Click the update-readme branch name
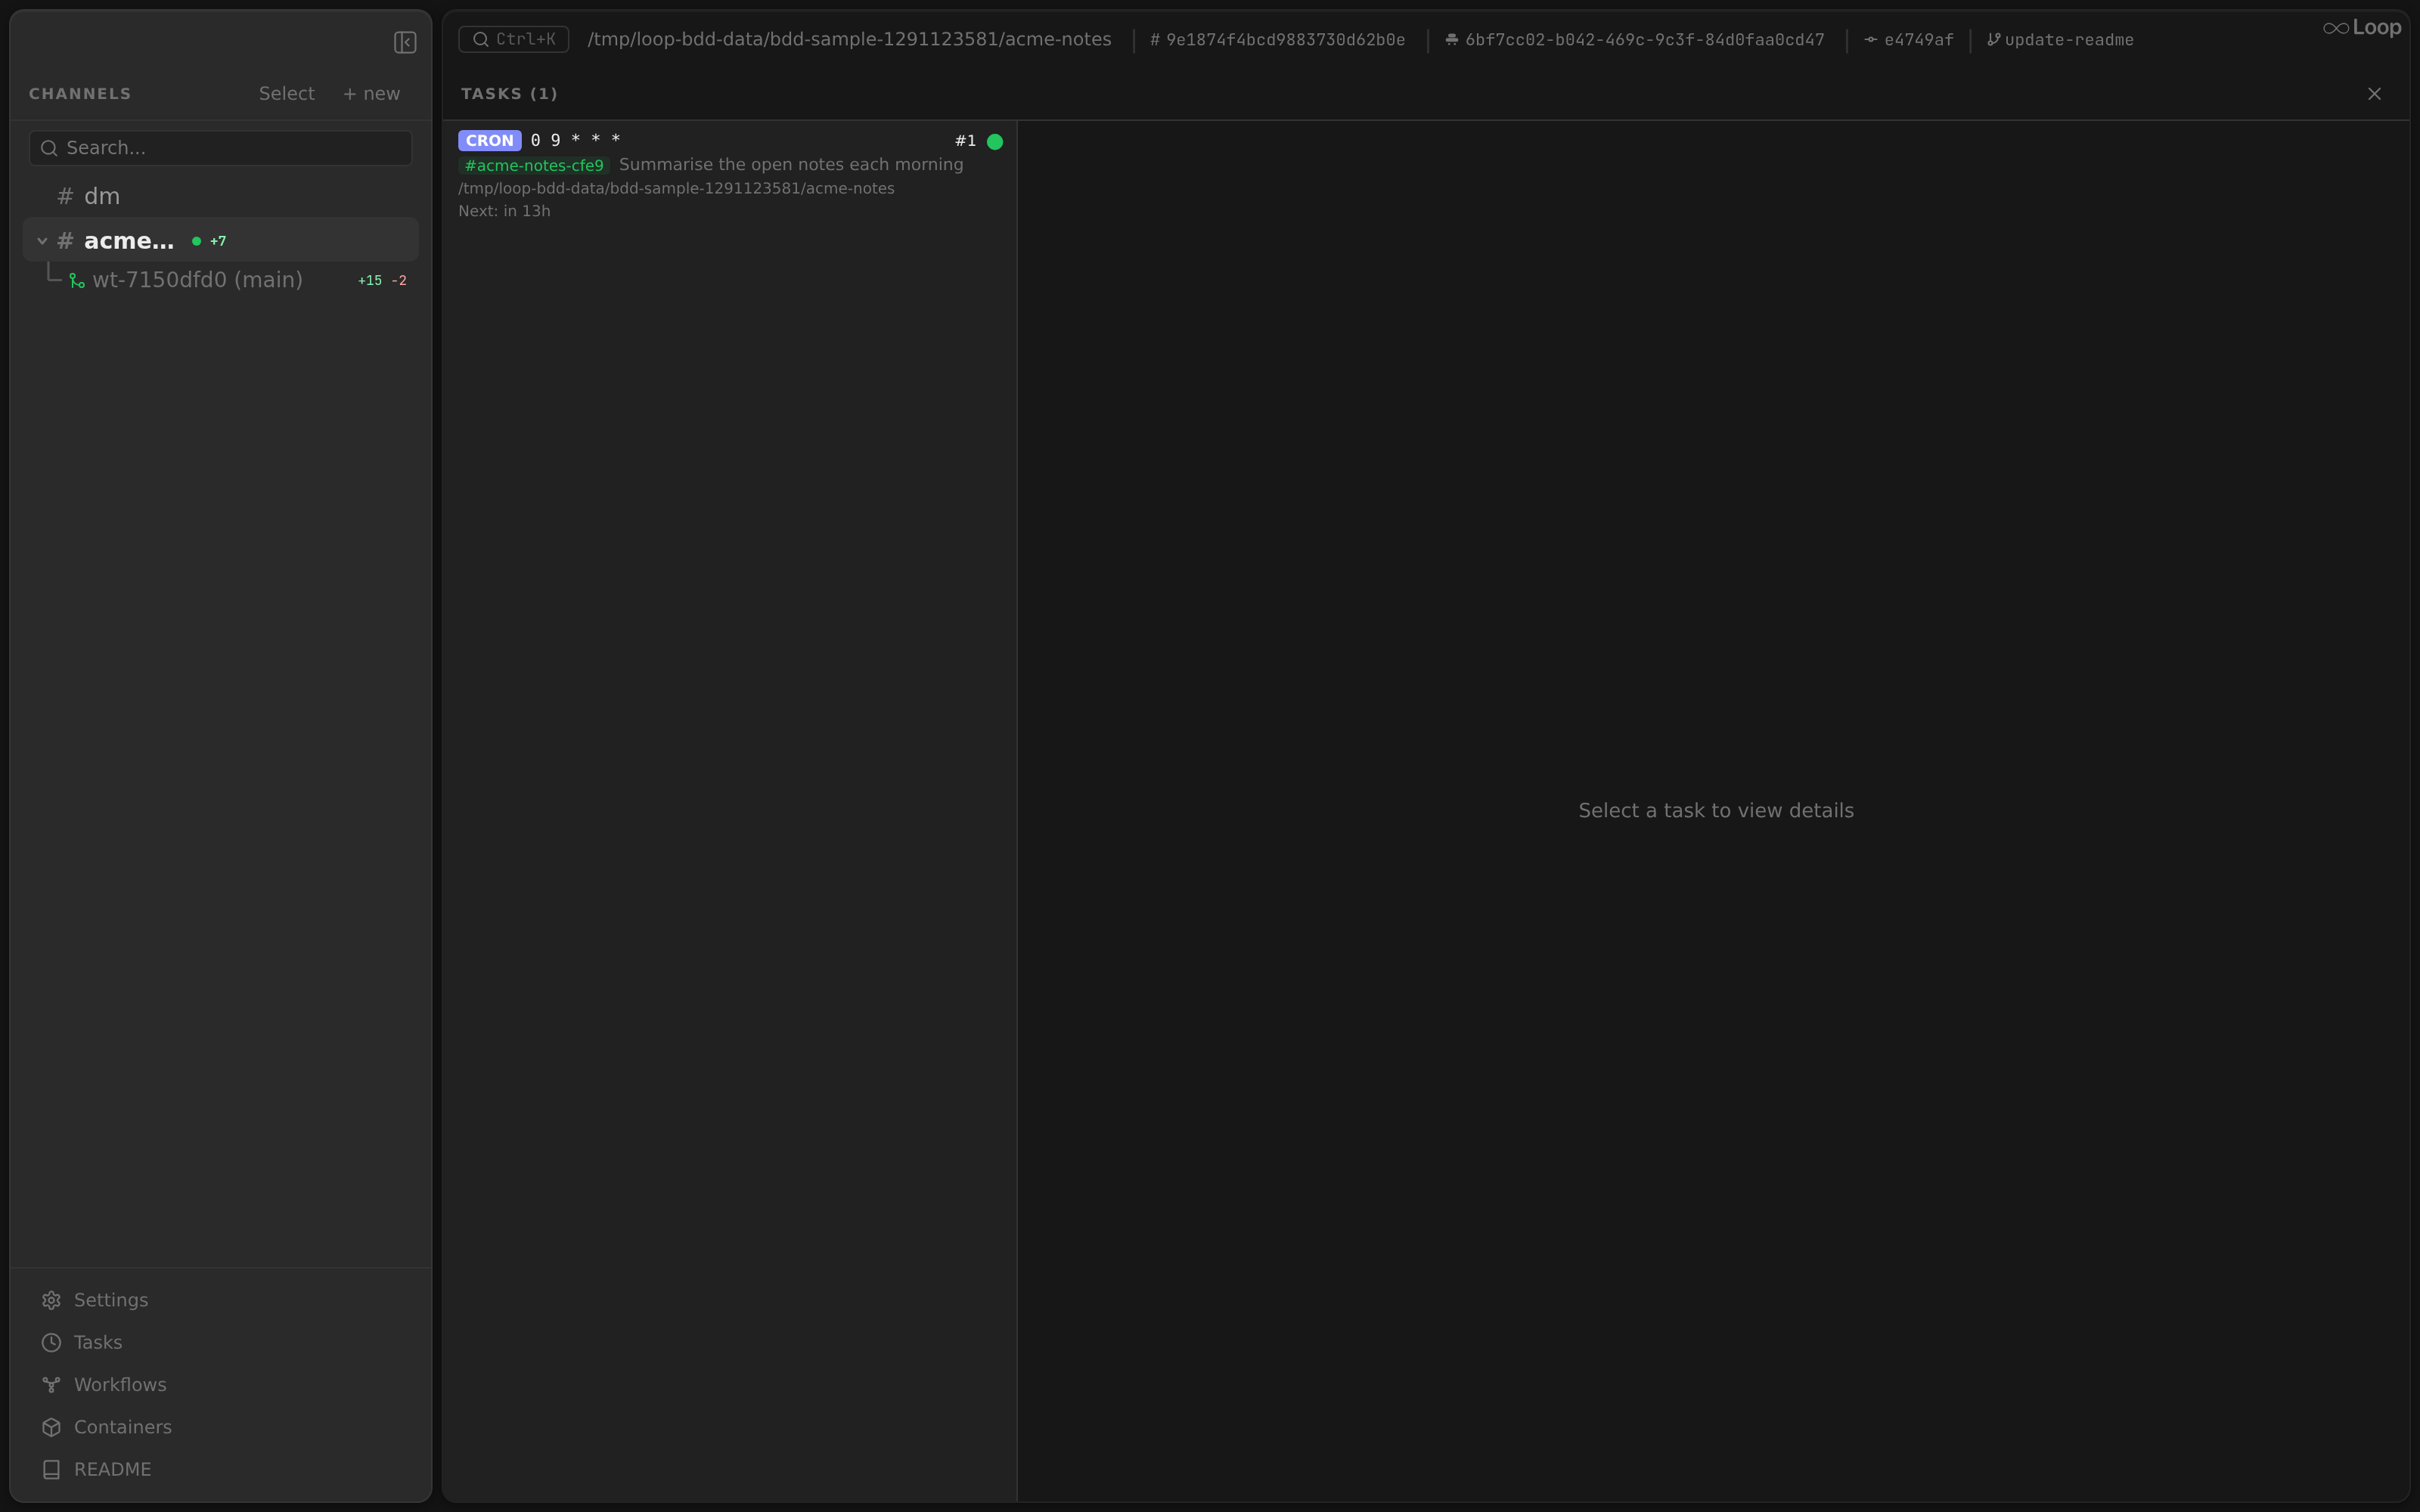This screenshot has width=2420, height=1512. (2069, 40)
